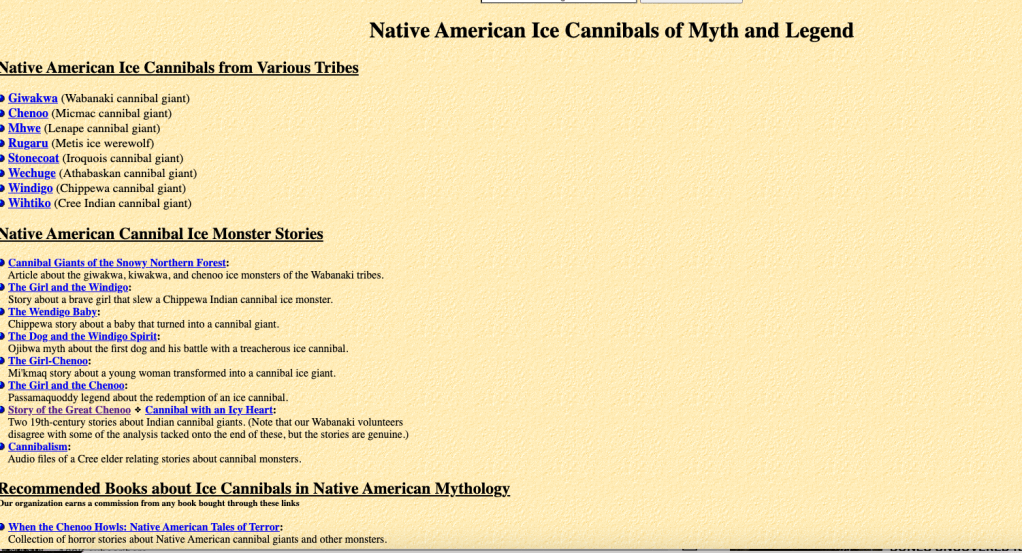Screen dimensions: 1022x553
Task: Open Story of the Great Chenoo
Action: [69, 410]
